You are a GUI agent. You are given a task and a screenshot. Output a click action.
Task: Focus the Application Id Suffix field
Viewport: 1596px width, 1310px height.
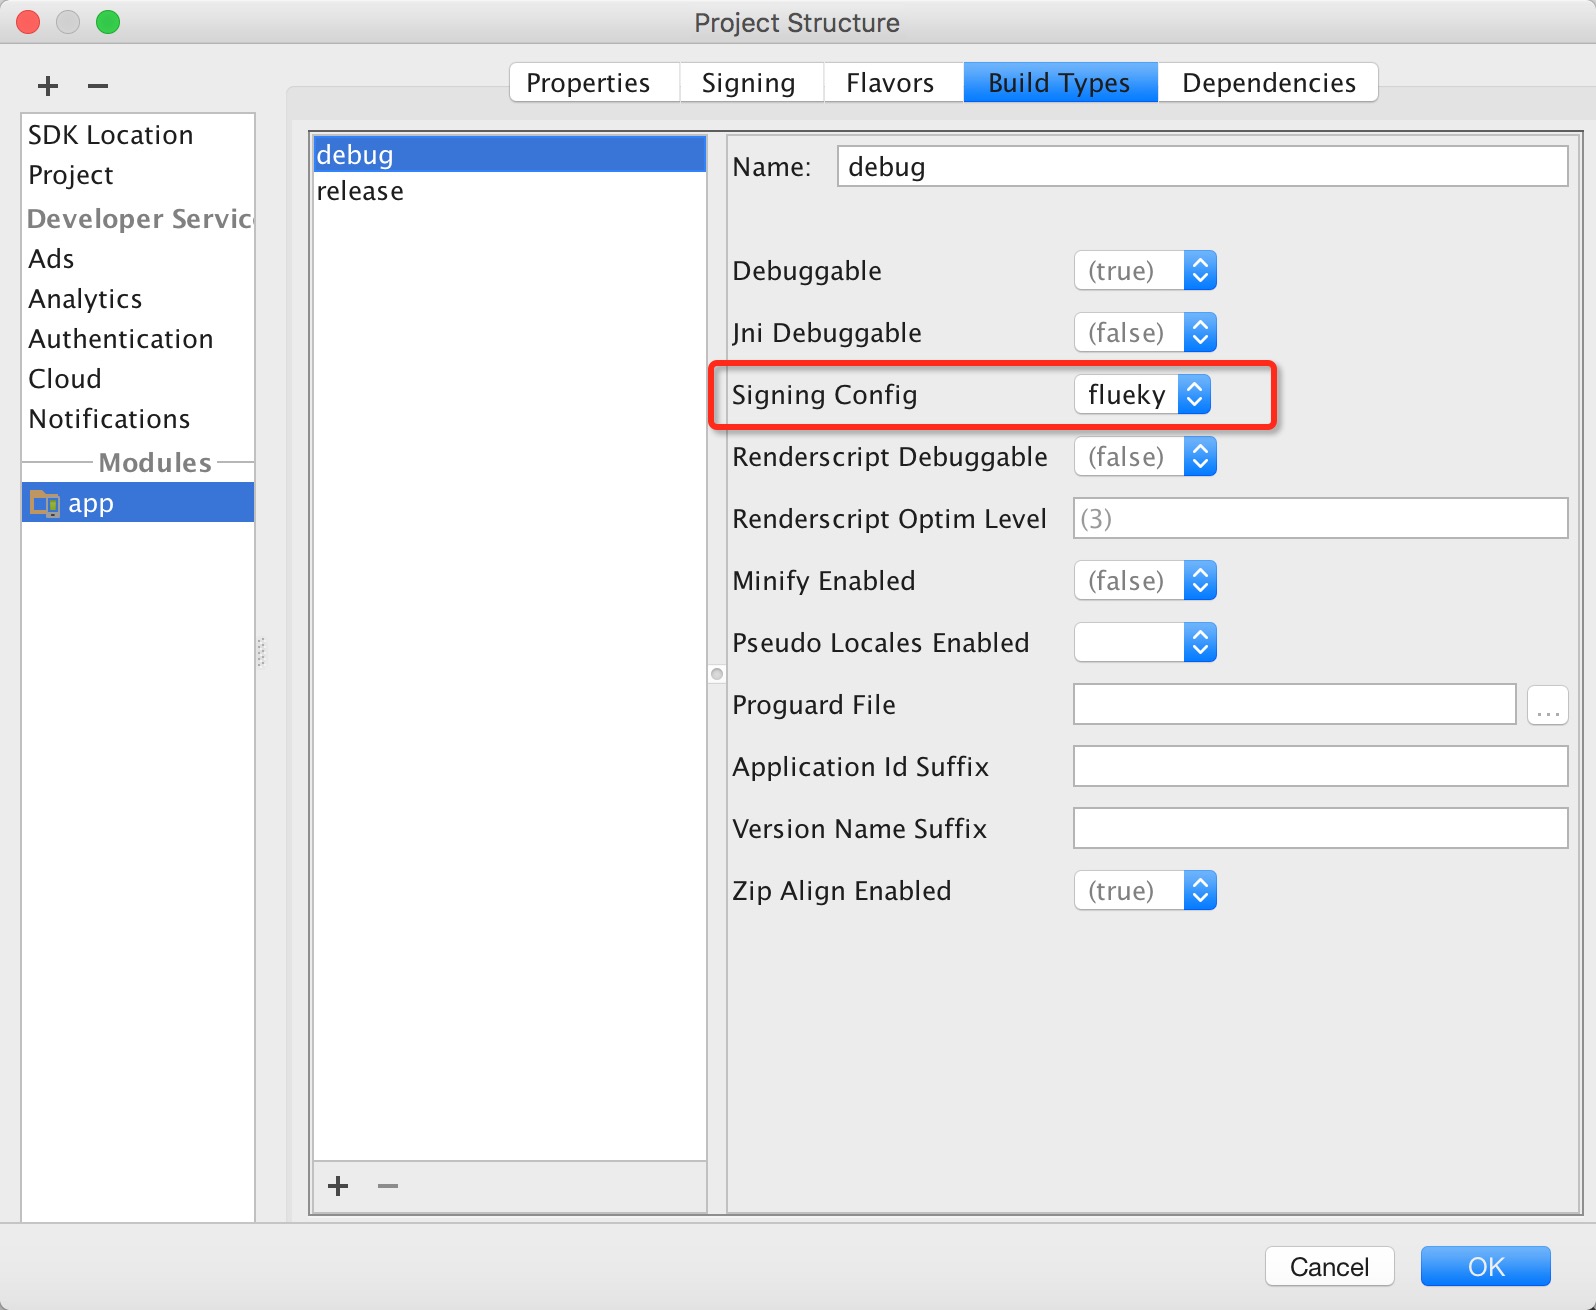pyautogui.click(x=1321, y=766)
